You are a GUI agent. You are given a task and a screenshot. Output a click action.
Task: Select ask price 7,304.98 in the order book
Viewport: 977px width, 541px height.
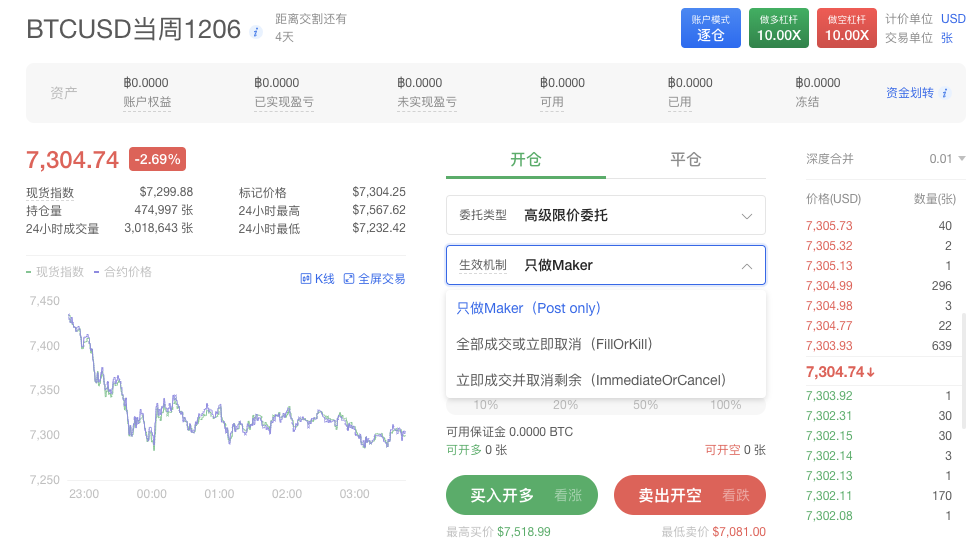[829, 305]
